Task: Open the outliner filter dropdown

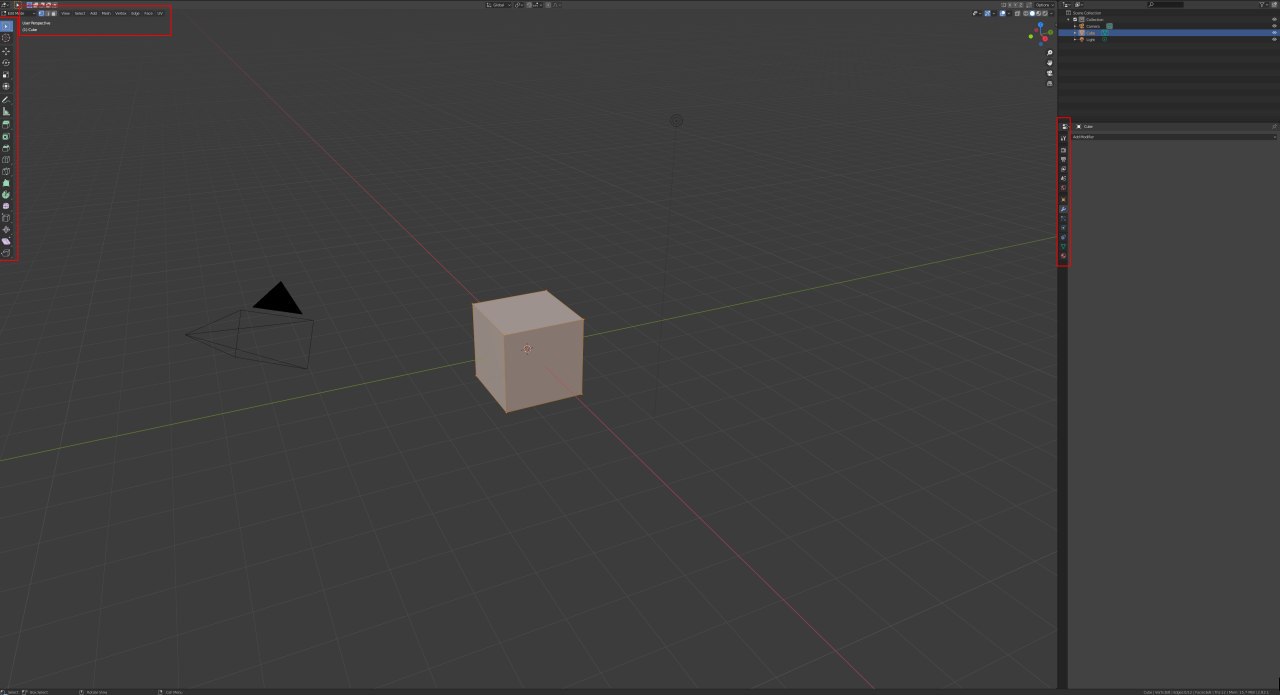Action: click(1263, 4)
